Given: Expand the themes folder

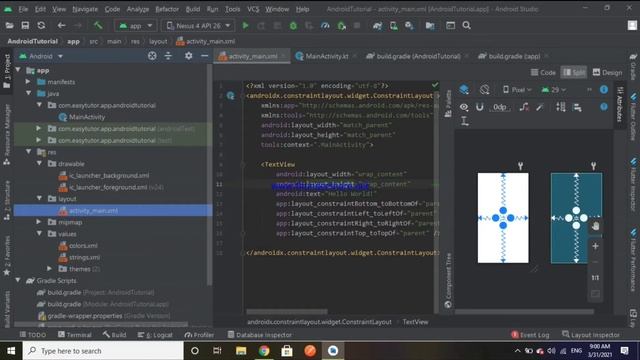Looking at the screenshot, I should 49,269.
